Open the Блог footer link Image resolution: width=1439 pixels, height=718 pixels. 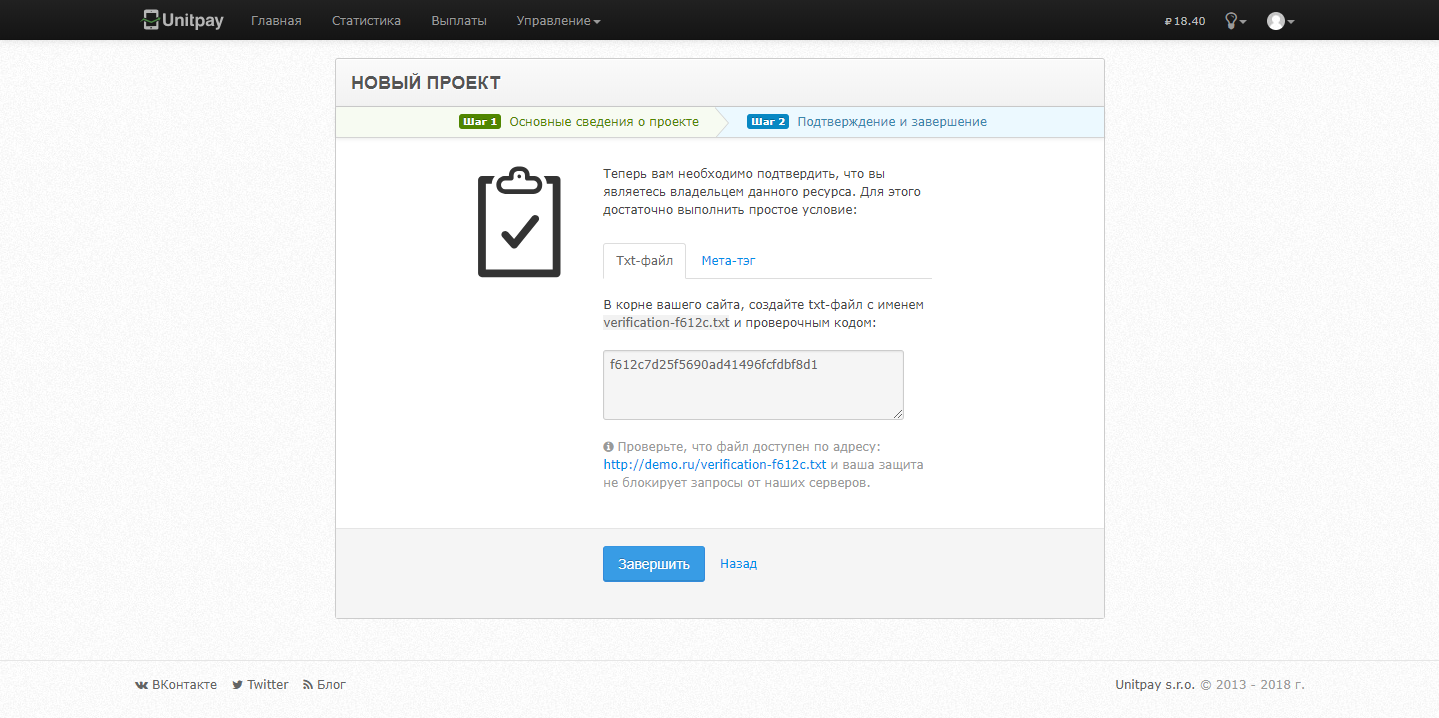[x=324, y=685]
